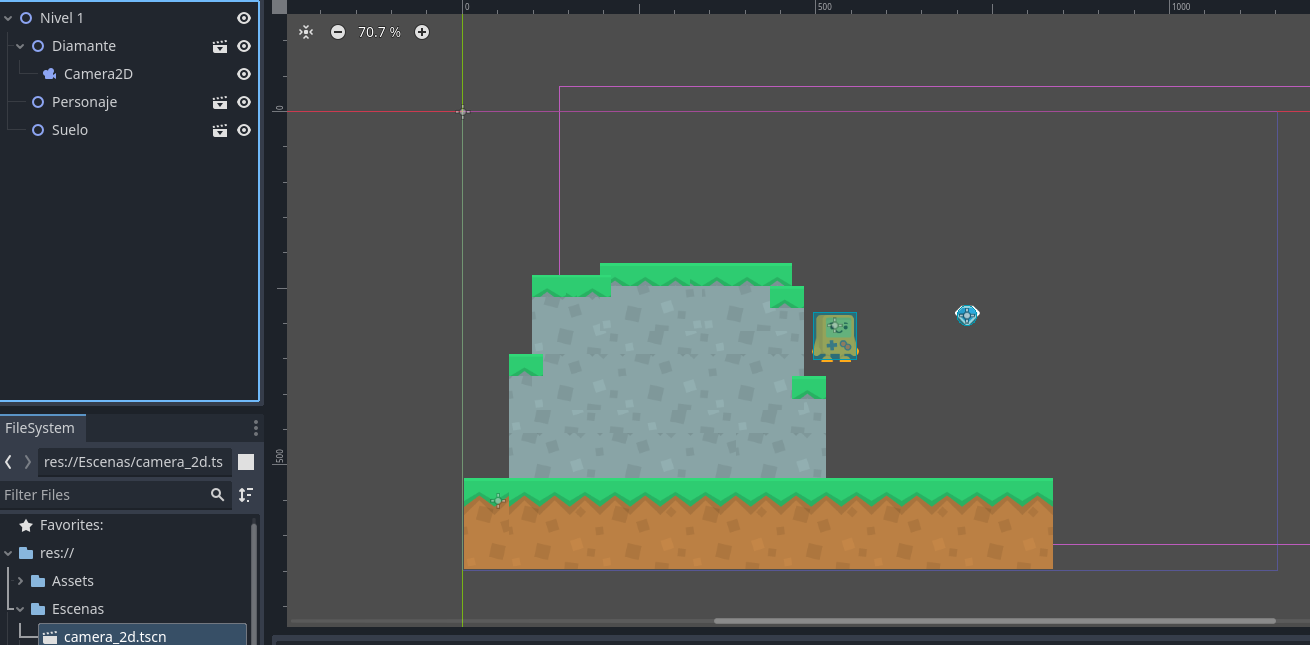Go back in FileSystem history
Image resolution: width=1310 pixels, height=645 pixels.
click(x=9, y=462)
